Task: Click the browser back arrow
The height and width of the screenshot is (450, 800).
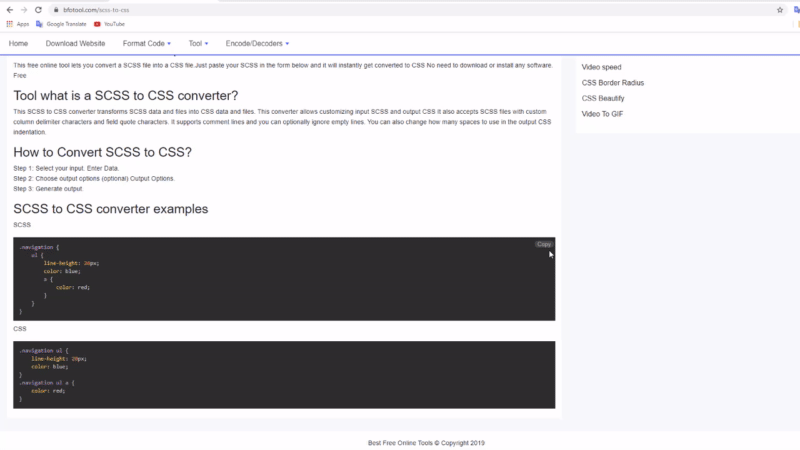Action: (9, 9)
